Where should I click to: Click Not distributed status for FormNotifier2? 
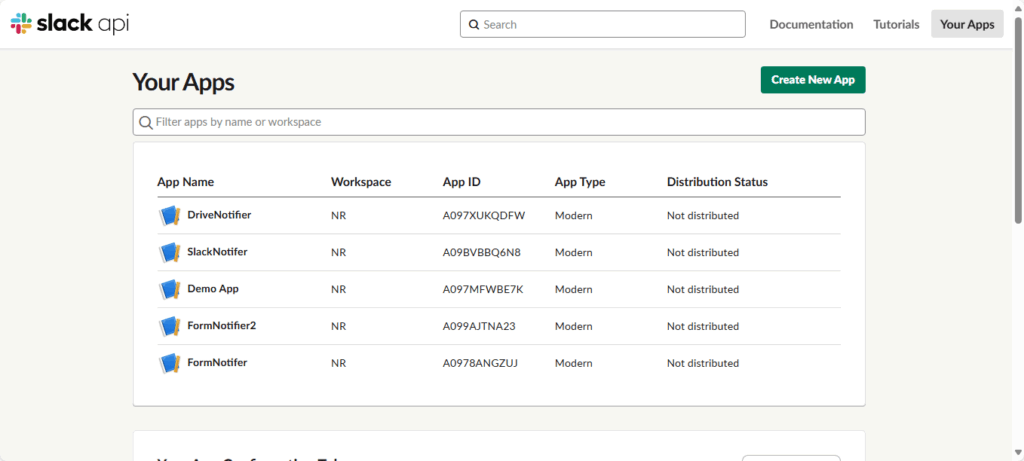pos(703,326)
